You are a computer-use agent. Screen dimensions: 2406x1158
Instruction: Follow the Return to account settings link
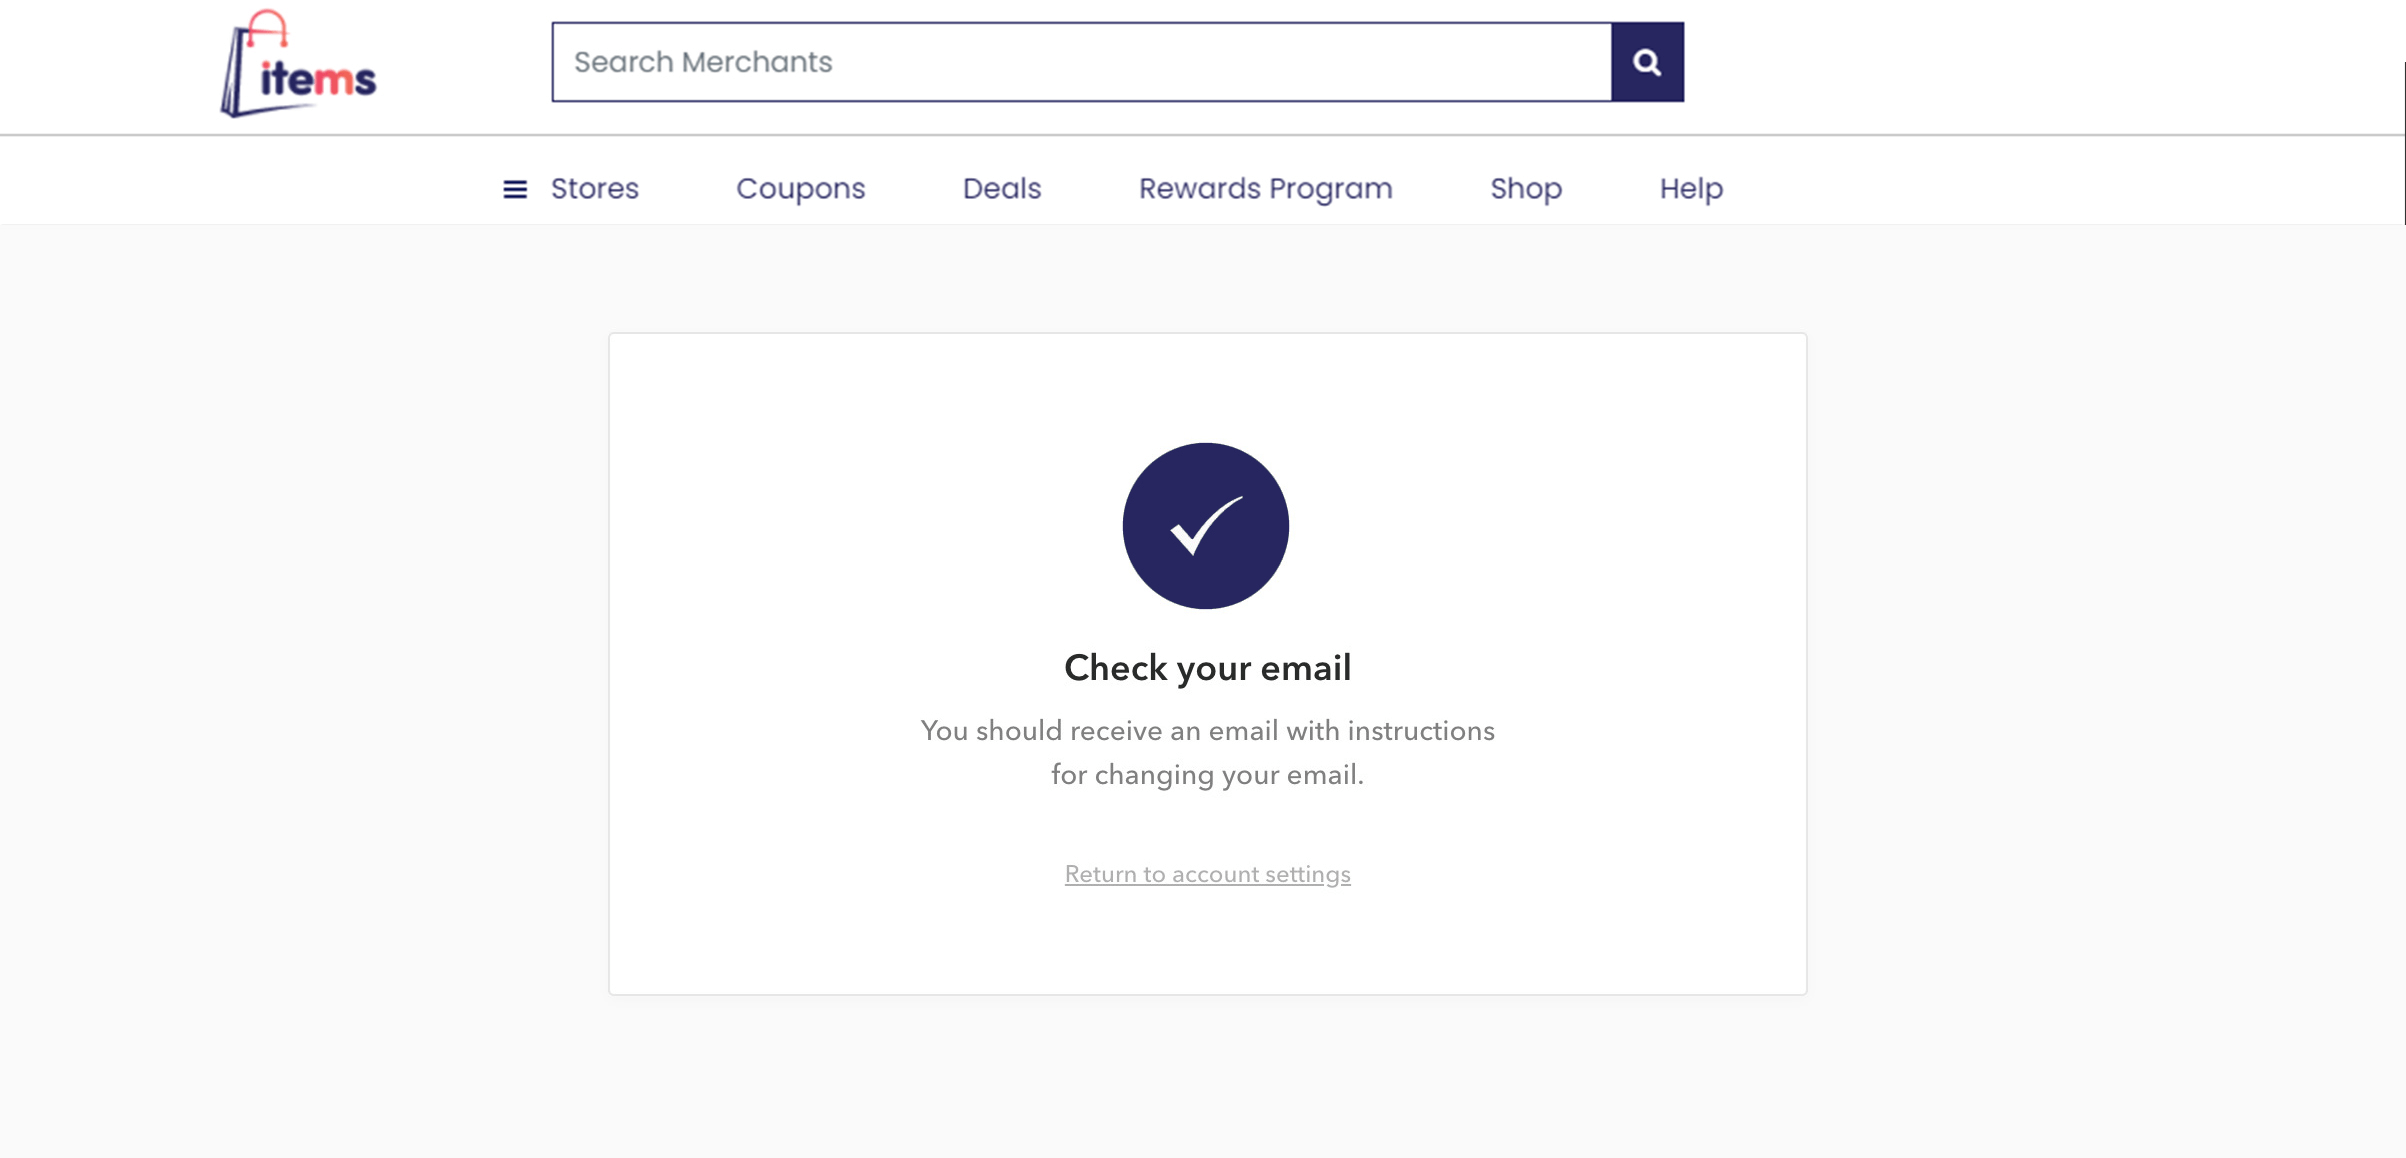[1207, 875]
